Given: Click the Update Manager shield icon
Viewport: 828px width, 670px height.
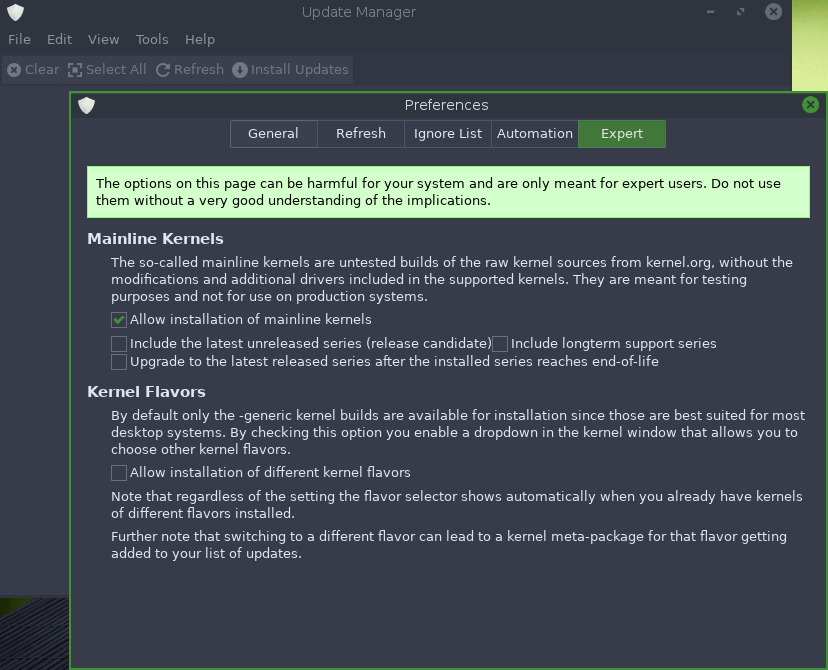Looking at the screenshot, I should tap(15, 13).
